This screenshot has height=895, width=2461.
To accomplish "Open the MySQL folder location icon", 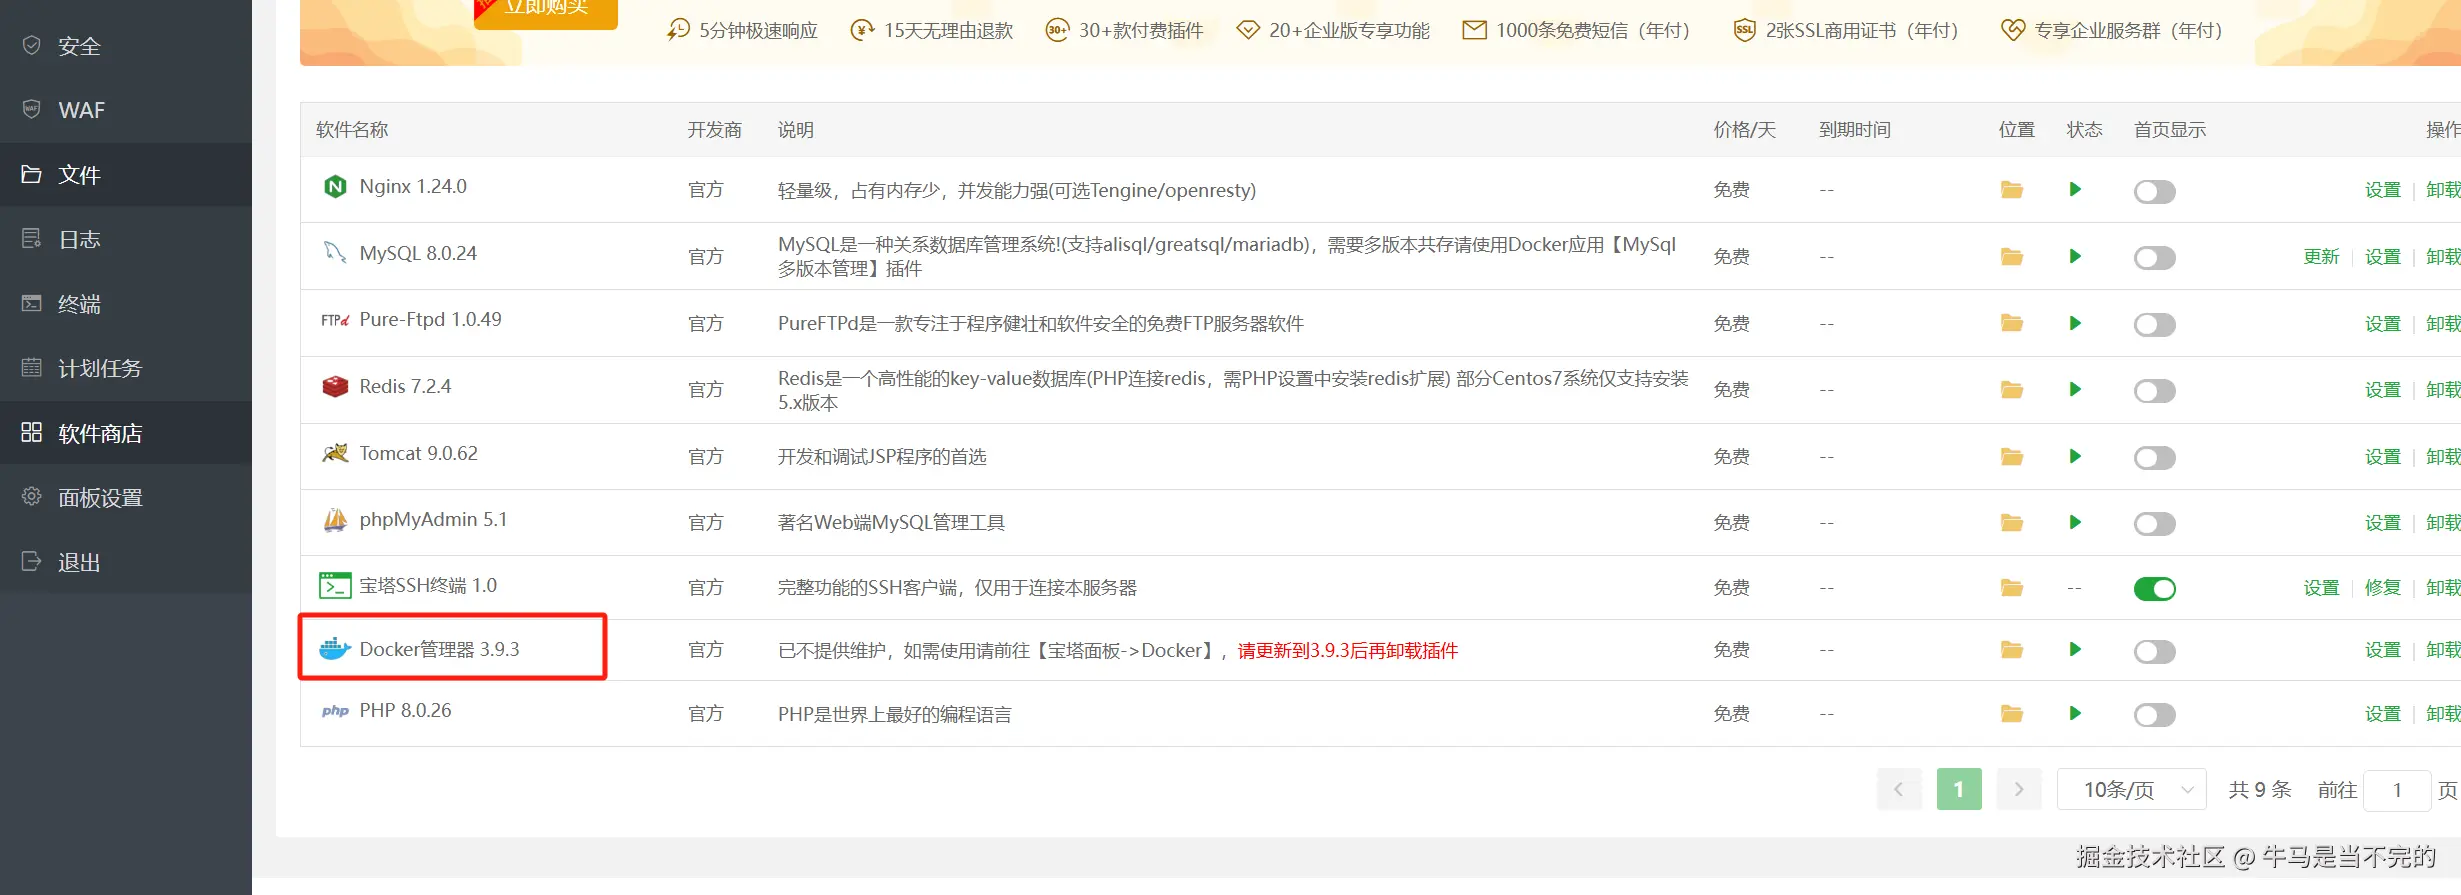I will (x=2012, y=257).
